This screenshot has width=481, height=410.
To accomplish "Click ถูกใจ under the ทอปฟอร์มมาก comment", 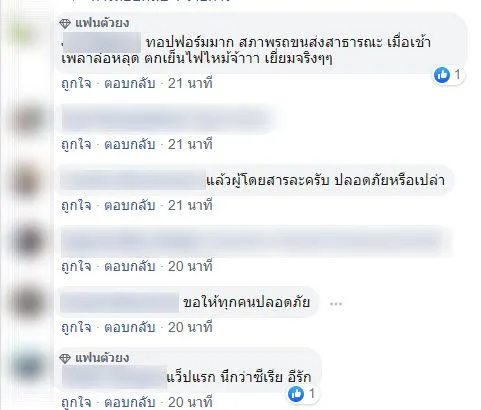I will (x=76, y=83).
